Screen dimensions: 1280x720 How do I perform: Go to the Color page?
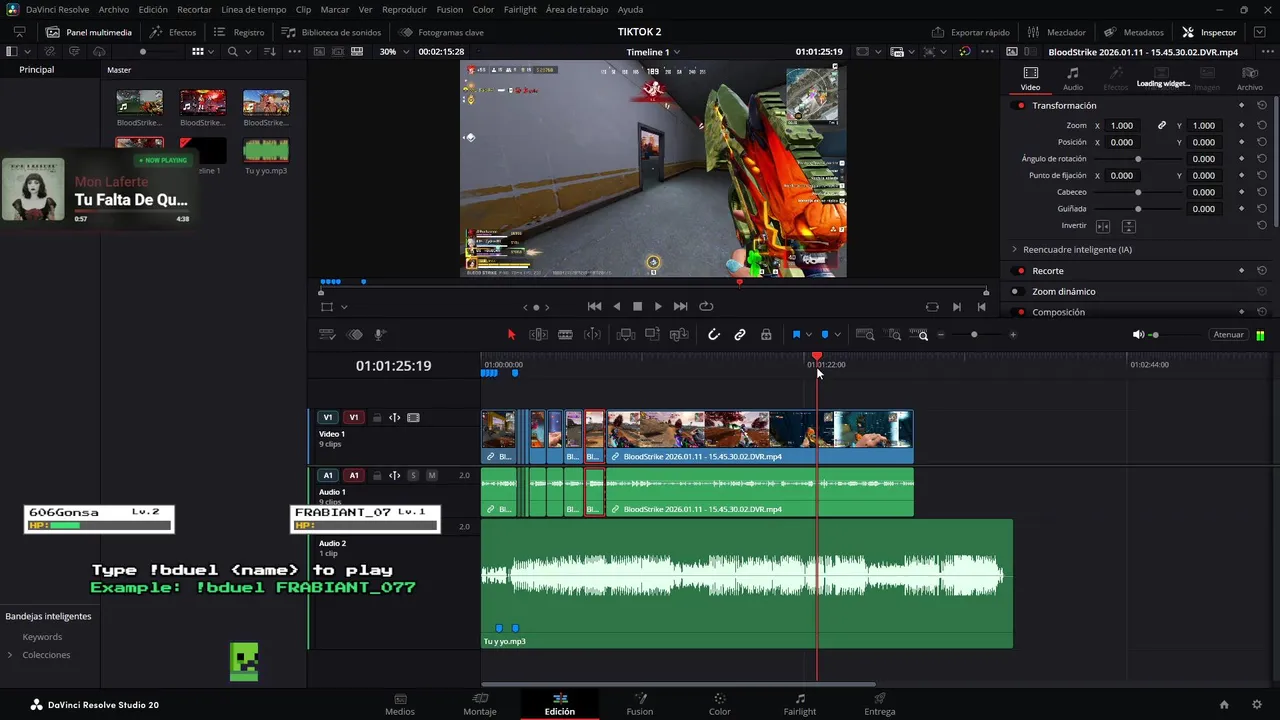point(719,704)
